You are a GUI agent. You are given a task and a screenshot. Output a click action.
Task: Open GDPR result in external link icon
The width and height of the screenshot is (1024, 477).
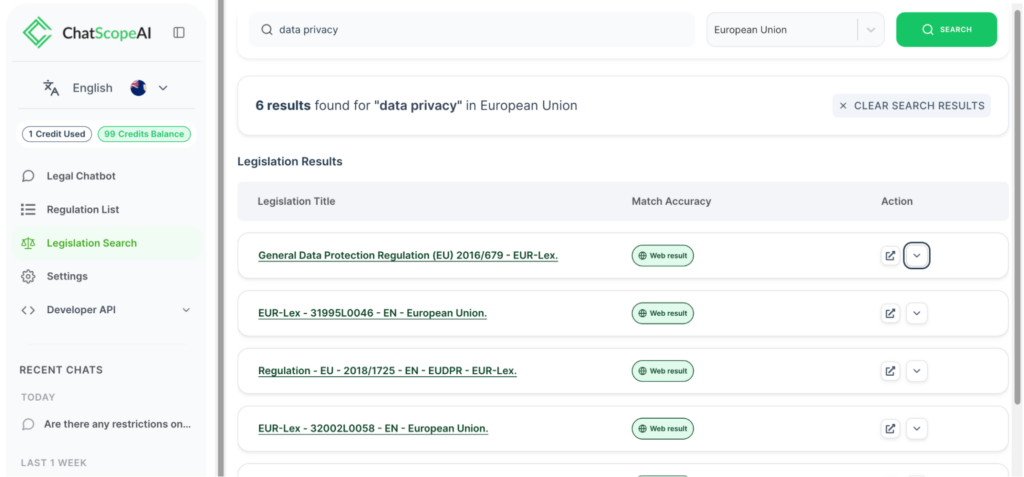pos(890,255)
